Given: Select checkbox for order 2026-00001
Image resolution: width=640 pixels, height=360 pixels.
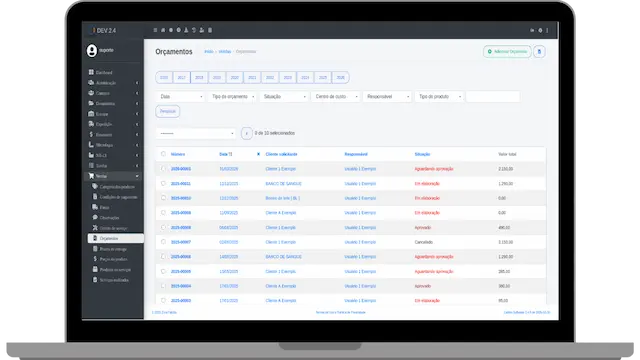Looking at the screenshot, I should pos(163,169).
